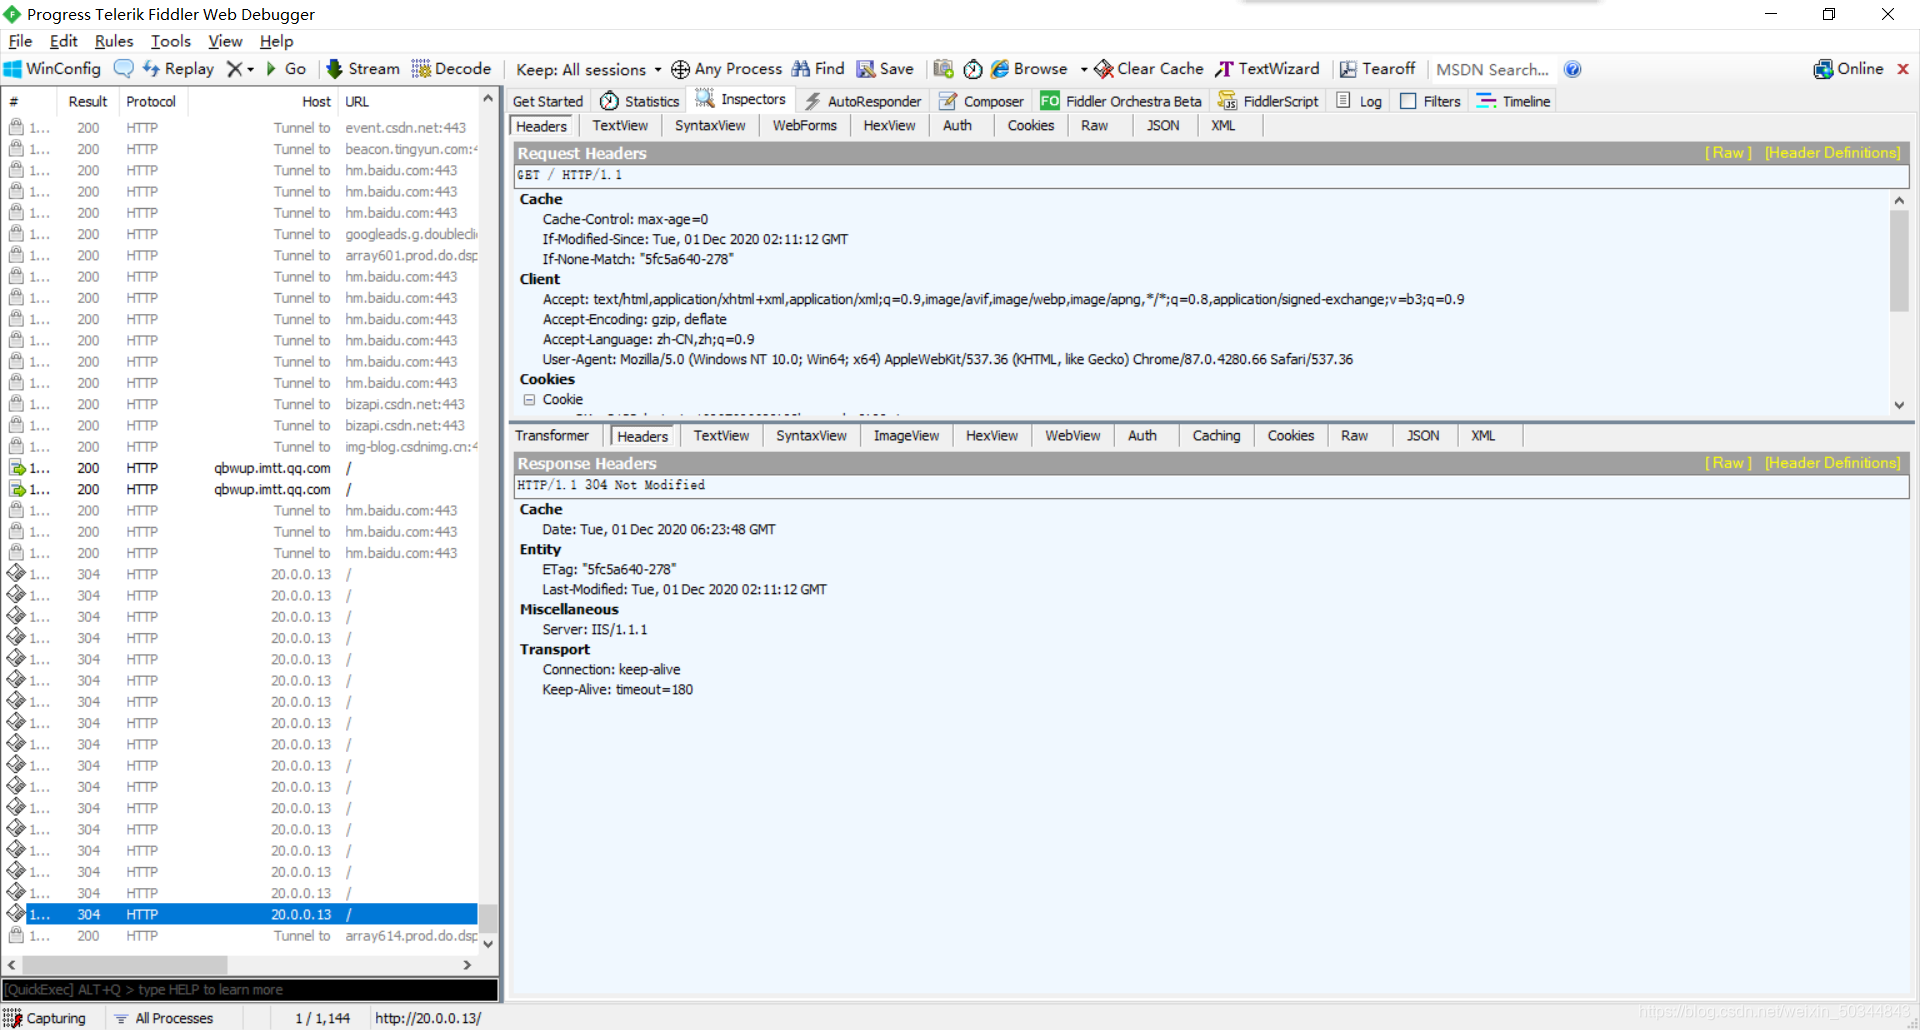The width and height of the screenshot is (1920, 1030).
Task: Click the session list horizontal scrollbar thumb
Action: pyautogui.click(x=124, y=965)
